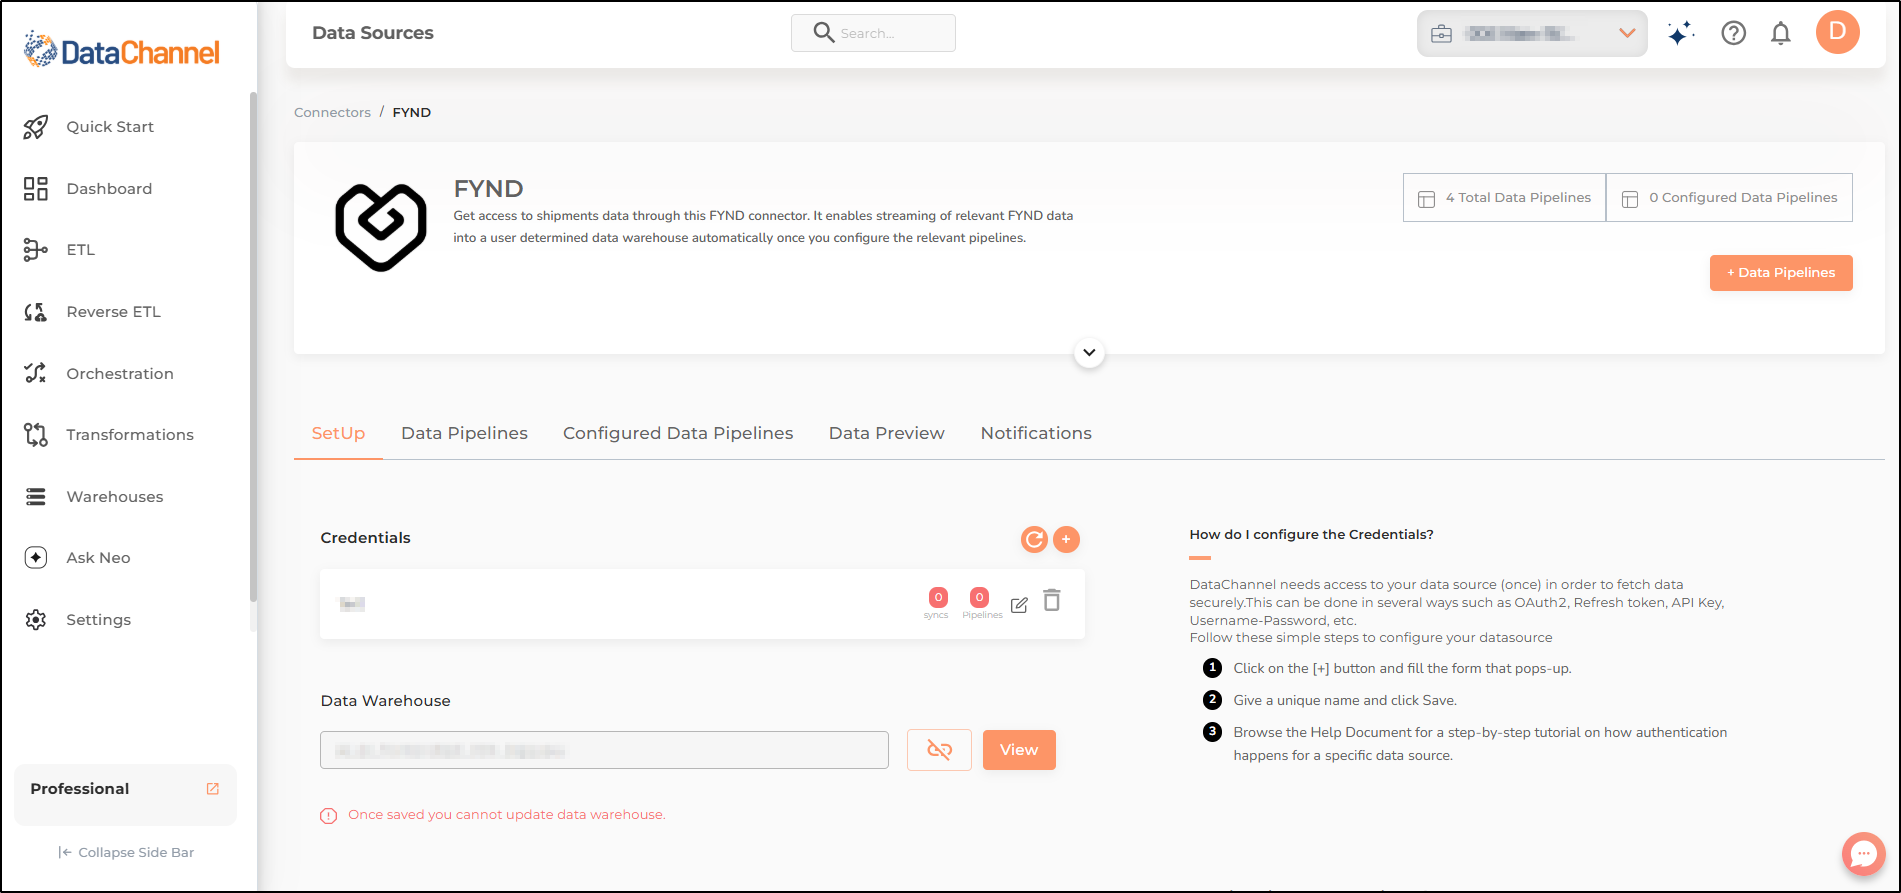This screenshot has width=1901, height=893.
Task: Open the Orchestration icon
Action: point(36,373)
